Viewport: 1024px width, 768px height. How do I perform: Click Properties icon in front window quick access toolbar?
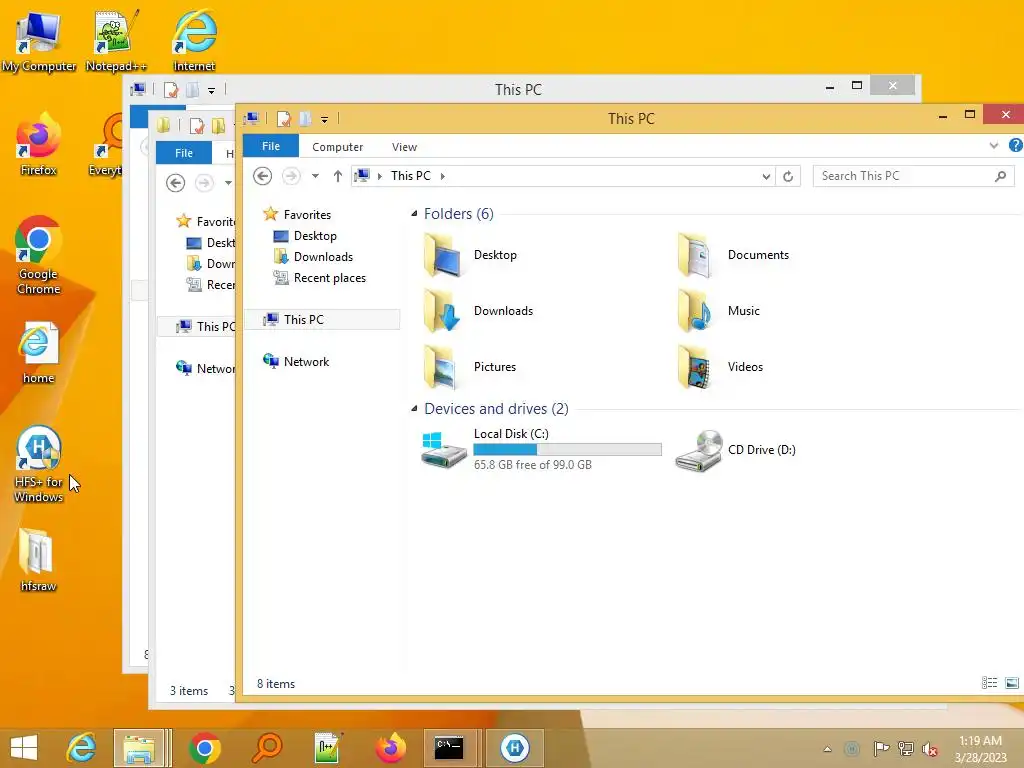point(283,119)
